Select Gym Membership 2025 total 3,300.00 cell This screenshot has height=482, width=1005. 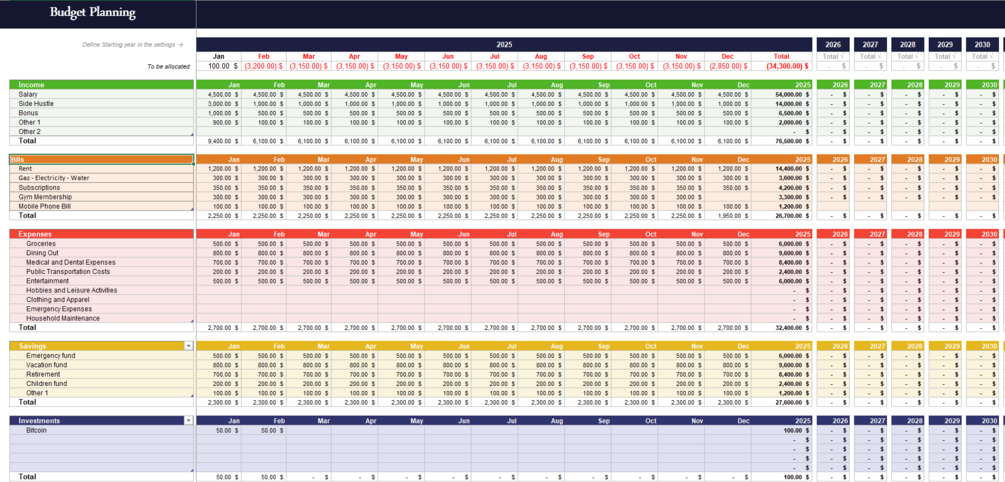click(782, 197)
